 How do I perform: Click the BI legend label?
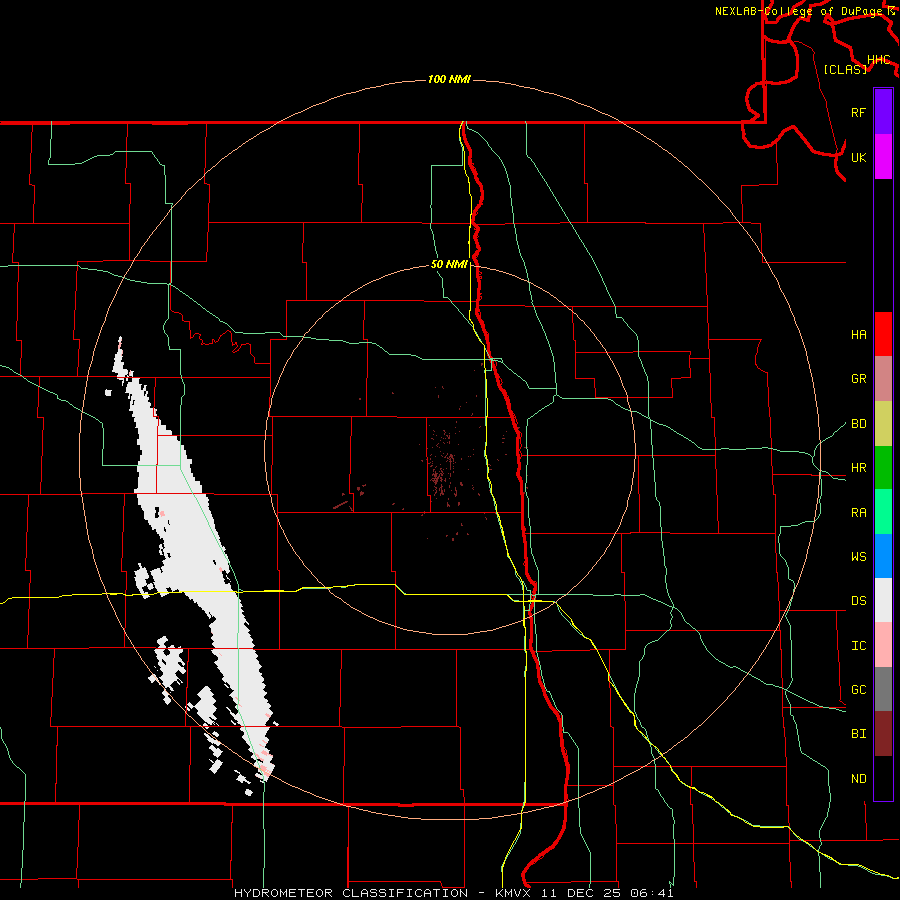click(x=858, y=734)
